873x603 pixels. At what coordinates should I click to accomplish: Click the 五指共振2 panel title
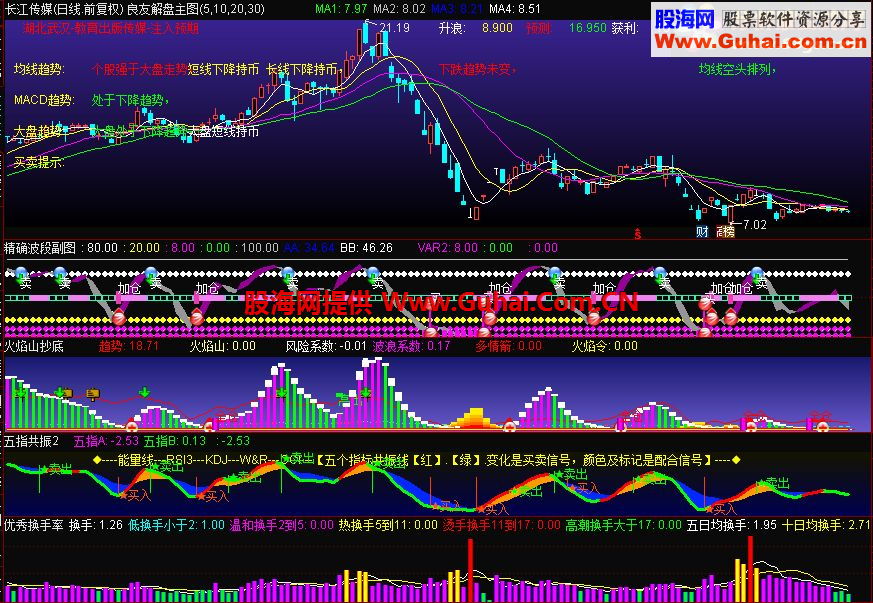(x=32, y=442)
